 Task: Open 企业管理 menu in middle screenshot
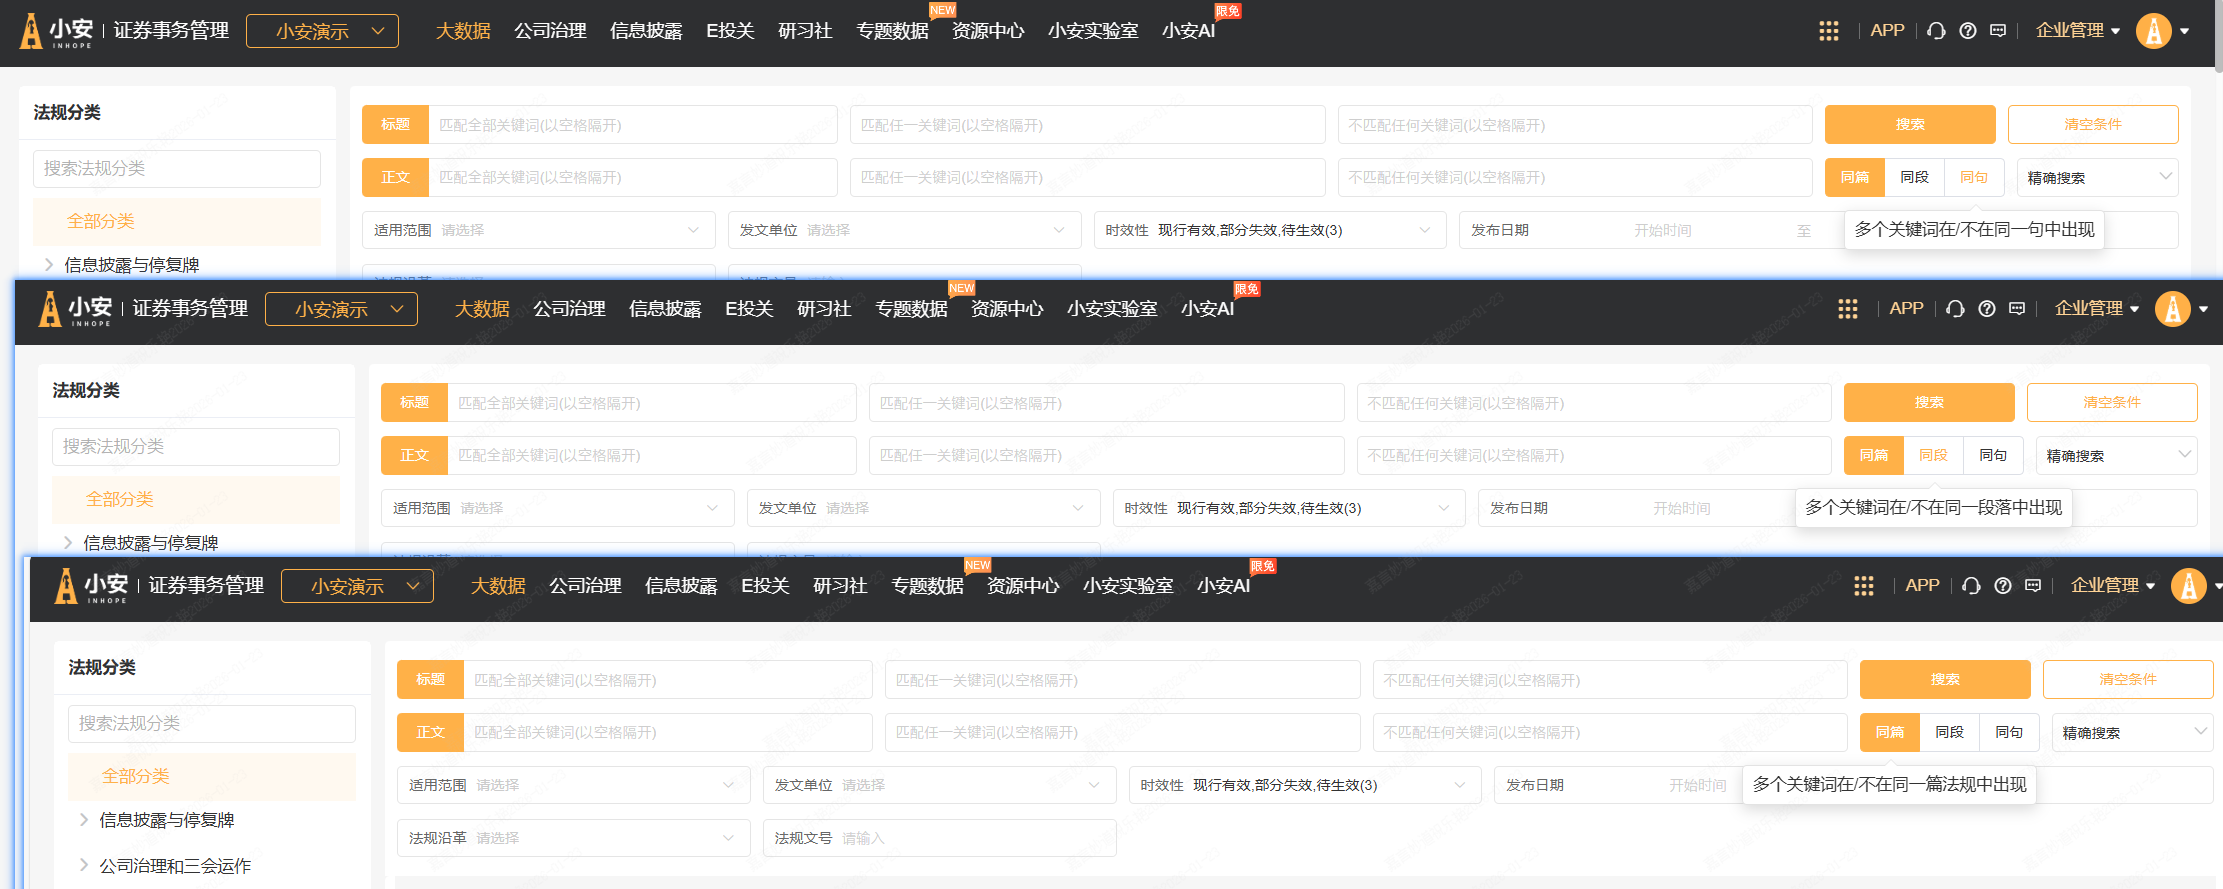coord(2097,309)
